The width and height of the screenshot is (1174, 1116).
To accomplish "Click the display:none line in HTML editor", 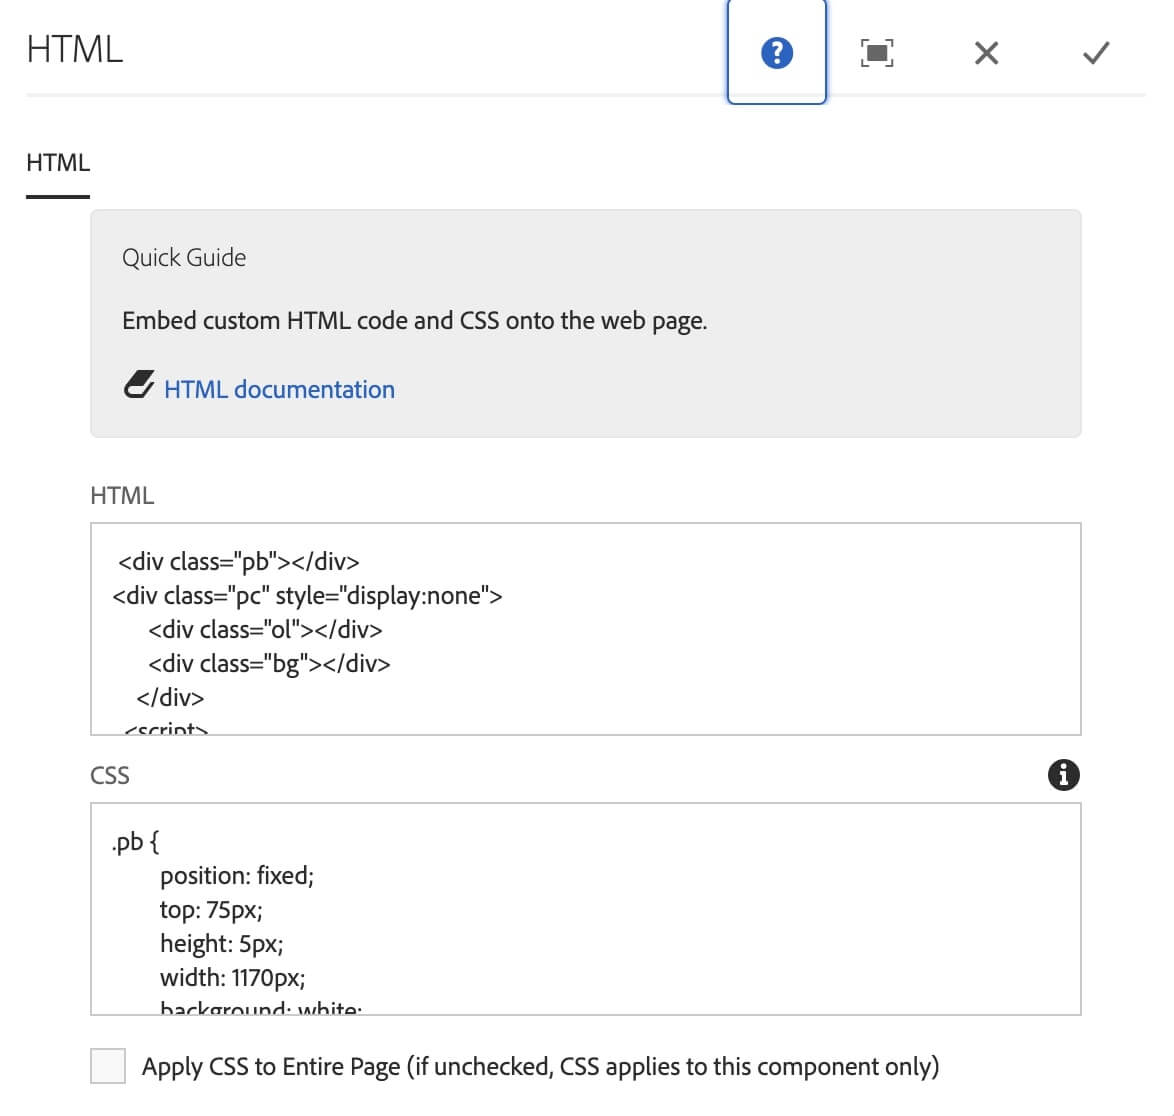I will tap(307, 596).
